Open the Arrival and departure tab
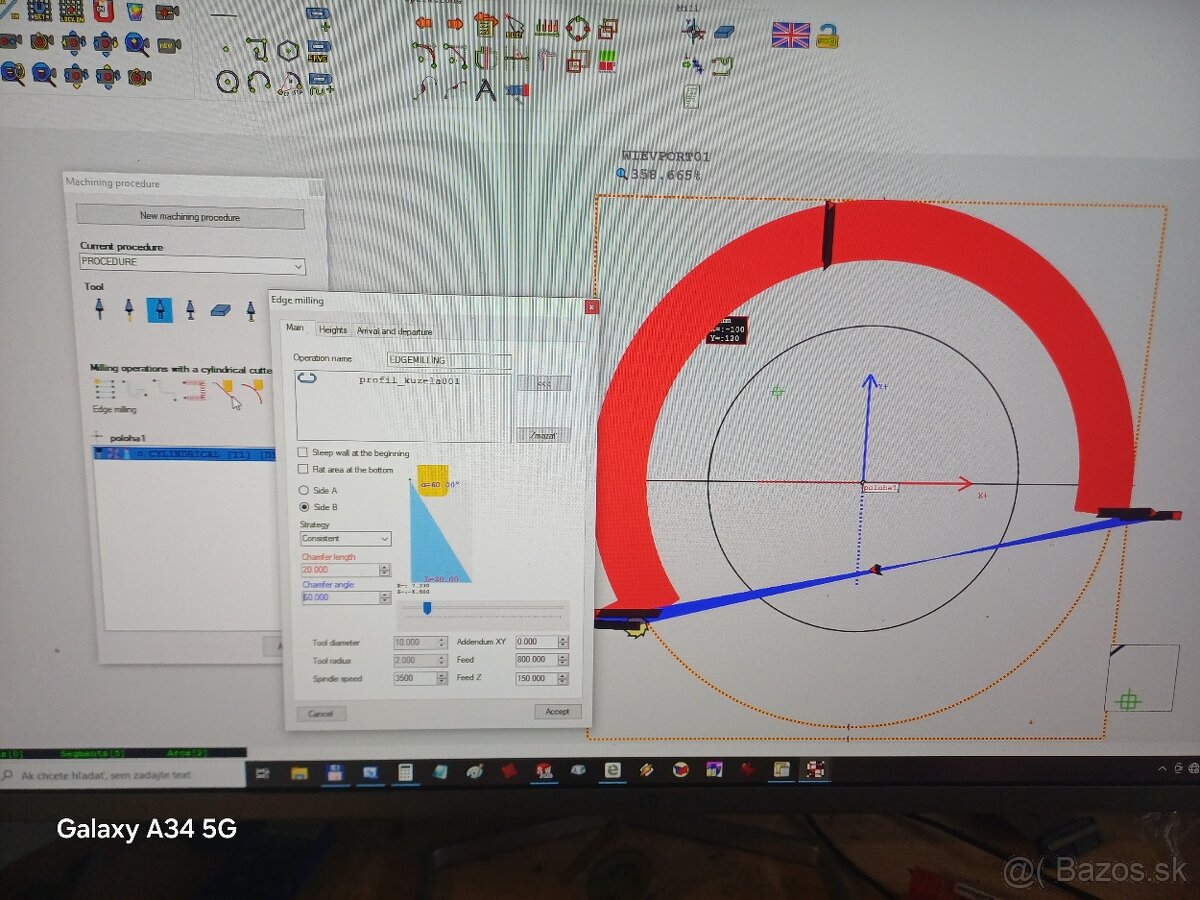The width and height of the screenshot is (1200, 900). click(395, 331)
